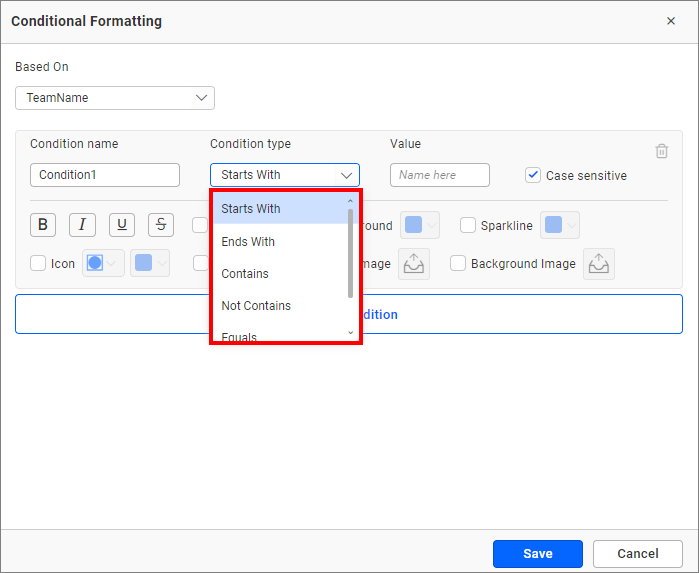699x573 pixels.
Task: Check the Background Image checkbox
Action: (458, 264)
